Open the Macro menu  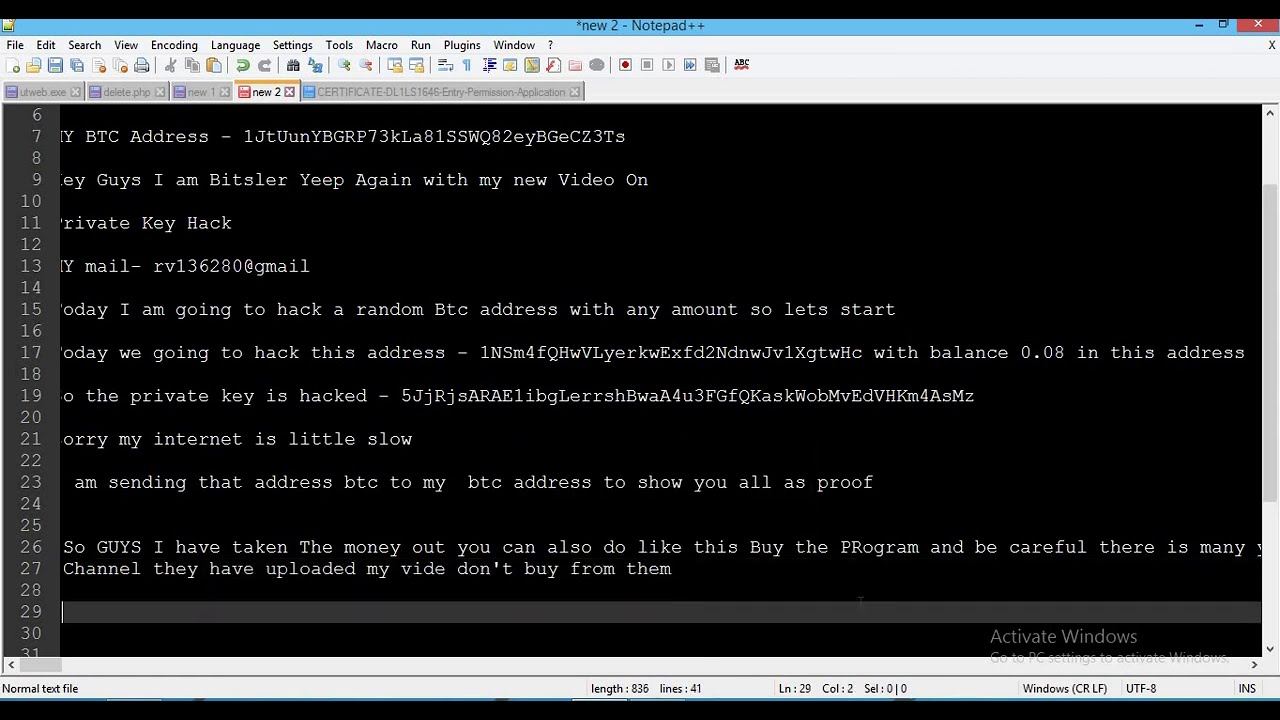[x=381, y=45]
